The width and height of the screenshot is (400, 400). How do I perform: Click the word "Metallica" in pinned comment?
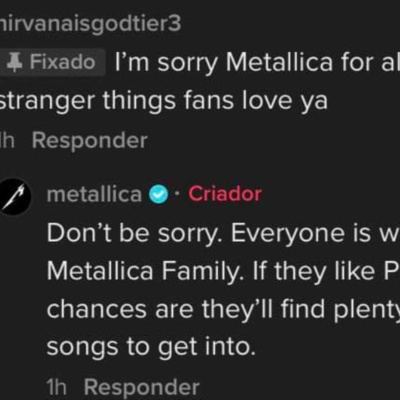279,62
